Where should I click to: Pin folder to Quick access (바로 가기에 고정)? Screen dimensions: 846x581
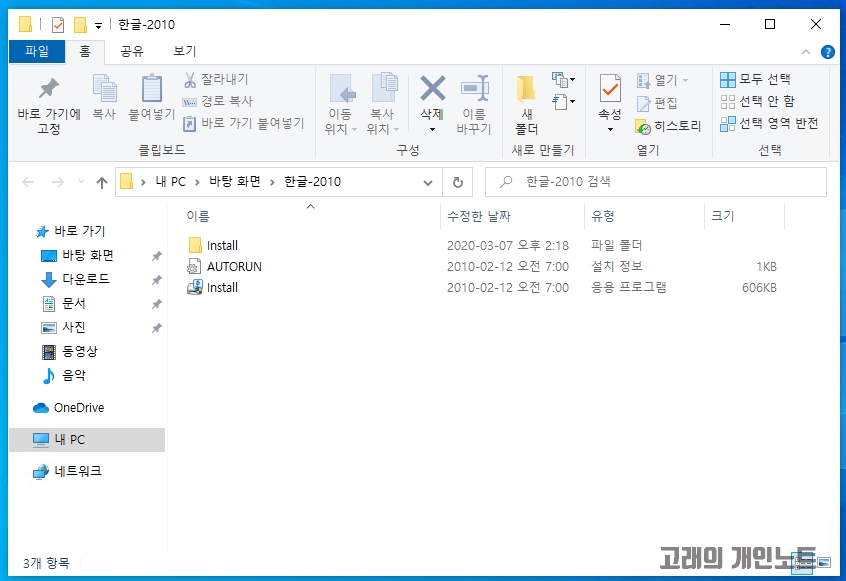[x=49, y=105]
